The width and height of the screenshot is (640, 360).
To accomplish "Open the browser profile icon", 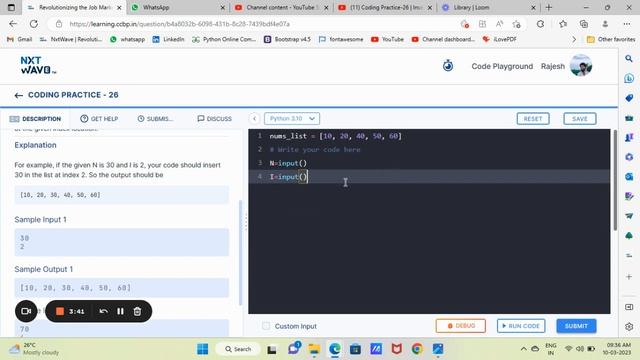I will [605, 24].
